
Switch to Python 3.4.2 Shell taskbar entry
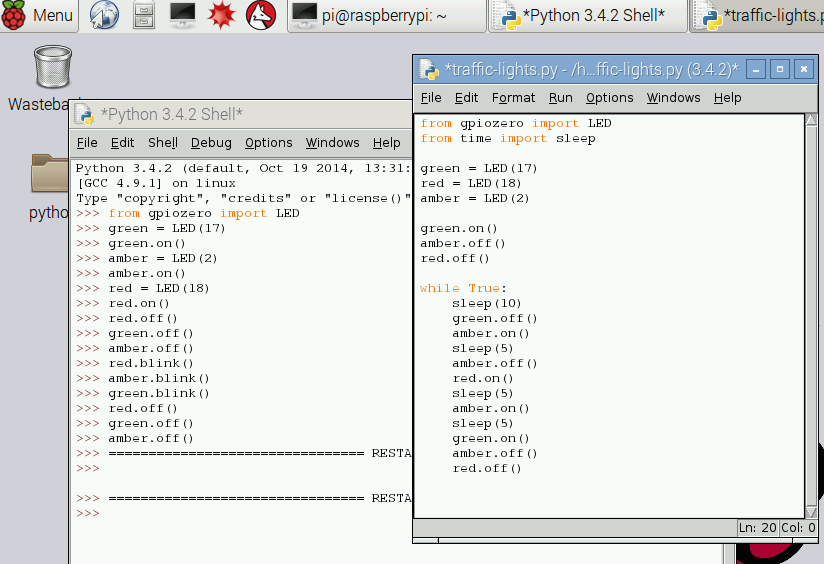587,15
